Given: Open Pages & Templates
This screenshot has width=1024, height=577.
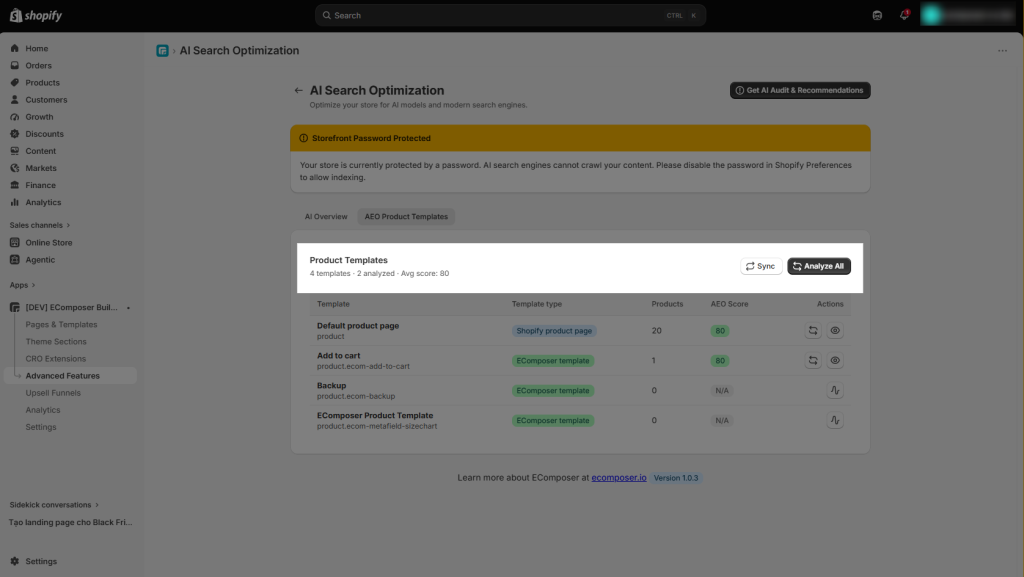Looking at the screenshot, I should click(x=61, y=324).
